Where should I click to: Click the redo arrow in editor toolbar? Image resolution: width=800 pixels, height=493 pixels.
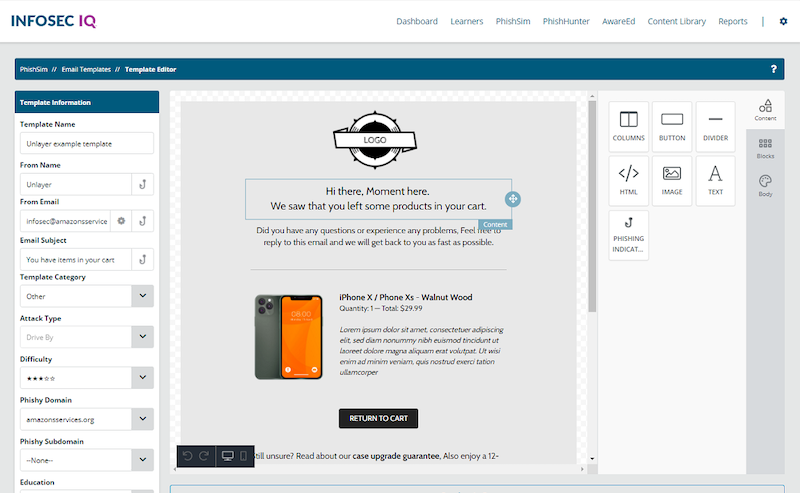(x=204, y=456)
